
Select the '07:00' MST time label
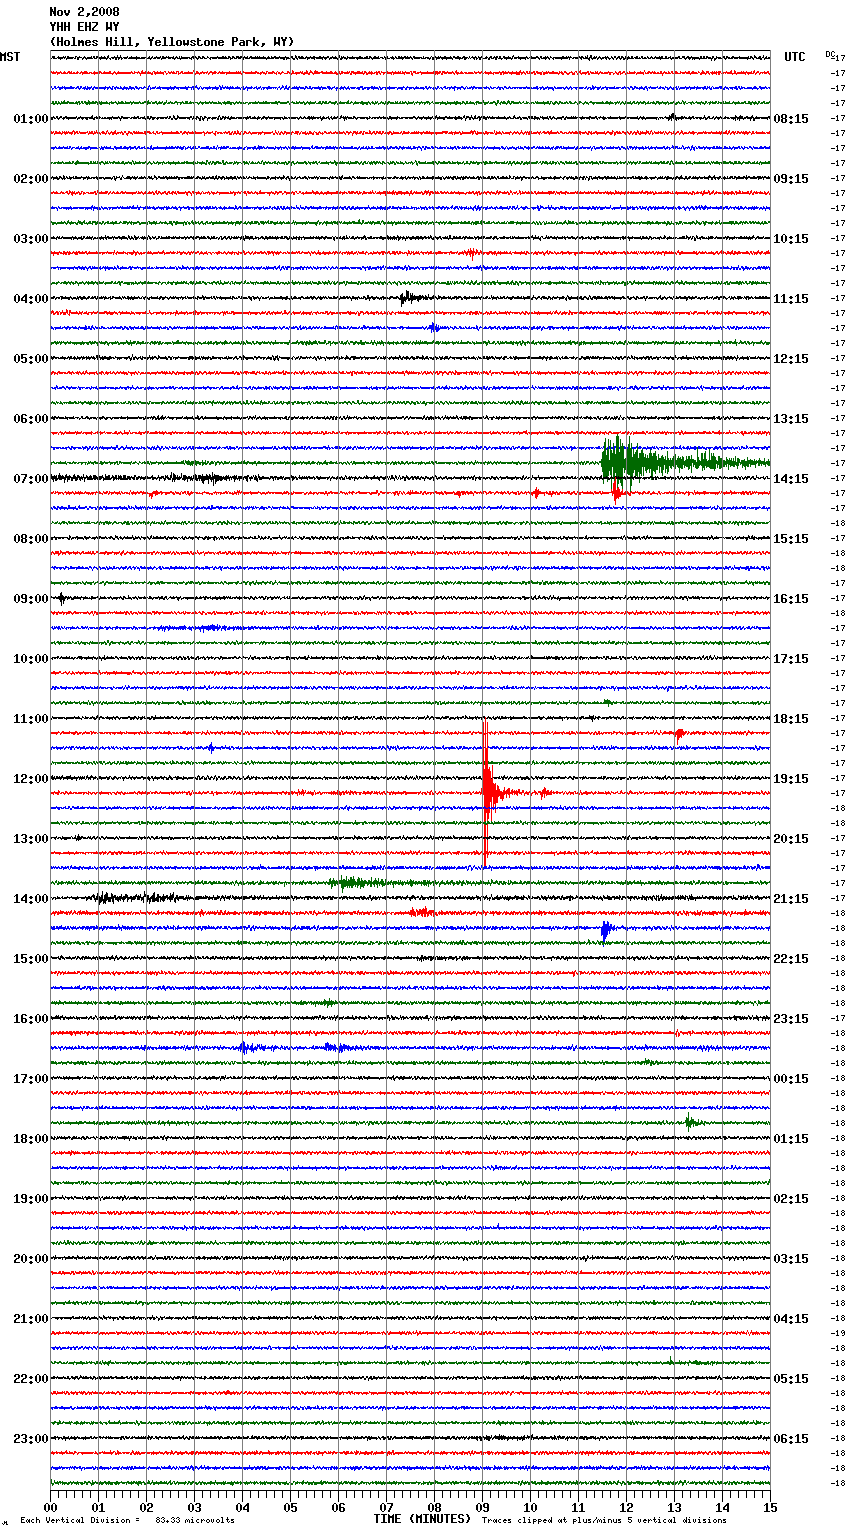tap(31, 479)
